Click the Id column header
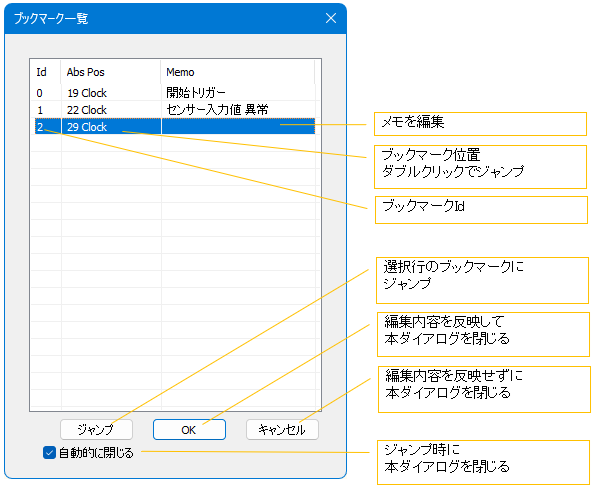This screenshot has width=594, height=490. 46,72
